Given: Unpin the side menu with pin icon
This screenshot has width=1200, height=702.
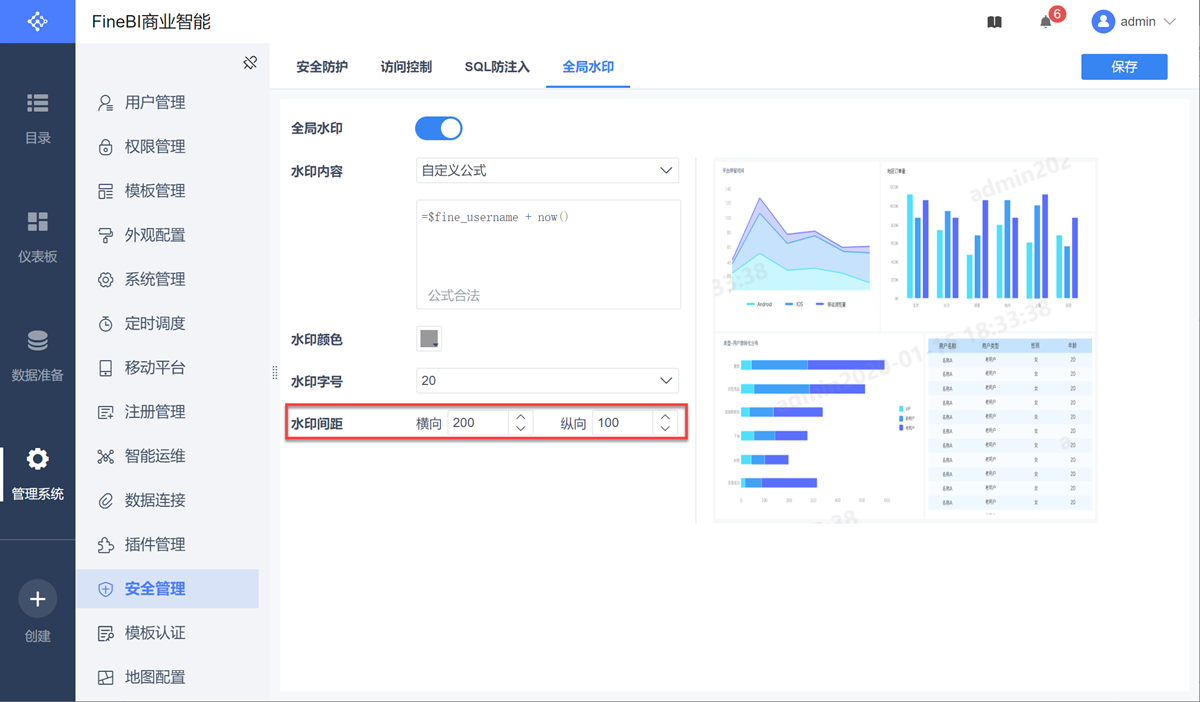Looking at the screenshot, I should [250, 63].
